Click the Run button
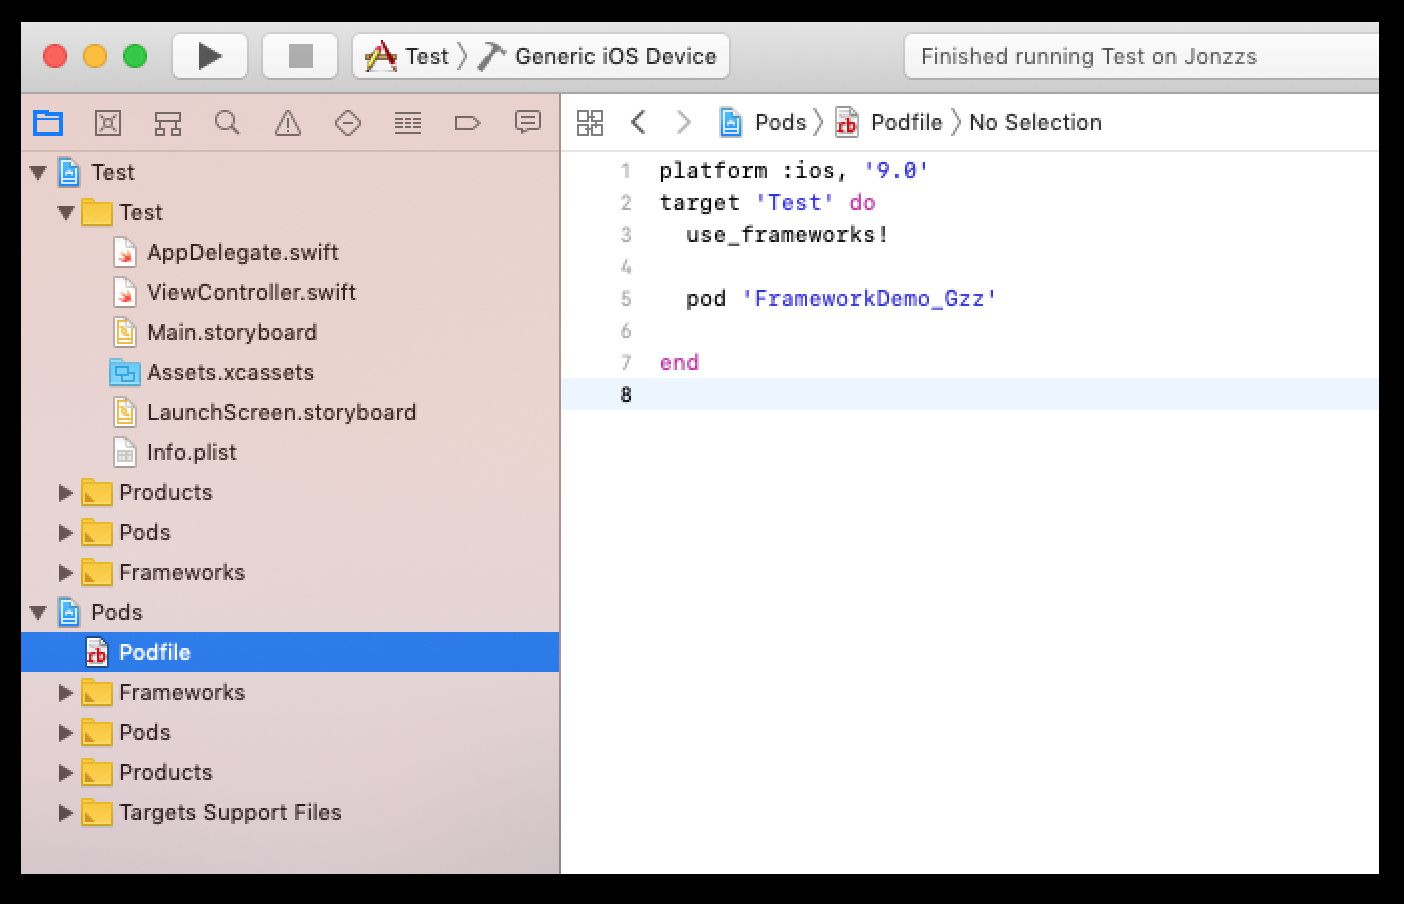Image resolution: width=1404 pixels, height=904 pixels. coord(210,56)
